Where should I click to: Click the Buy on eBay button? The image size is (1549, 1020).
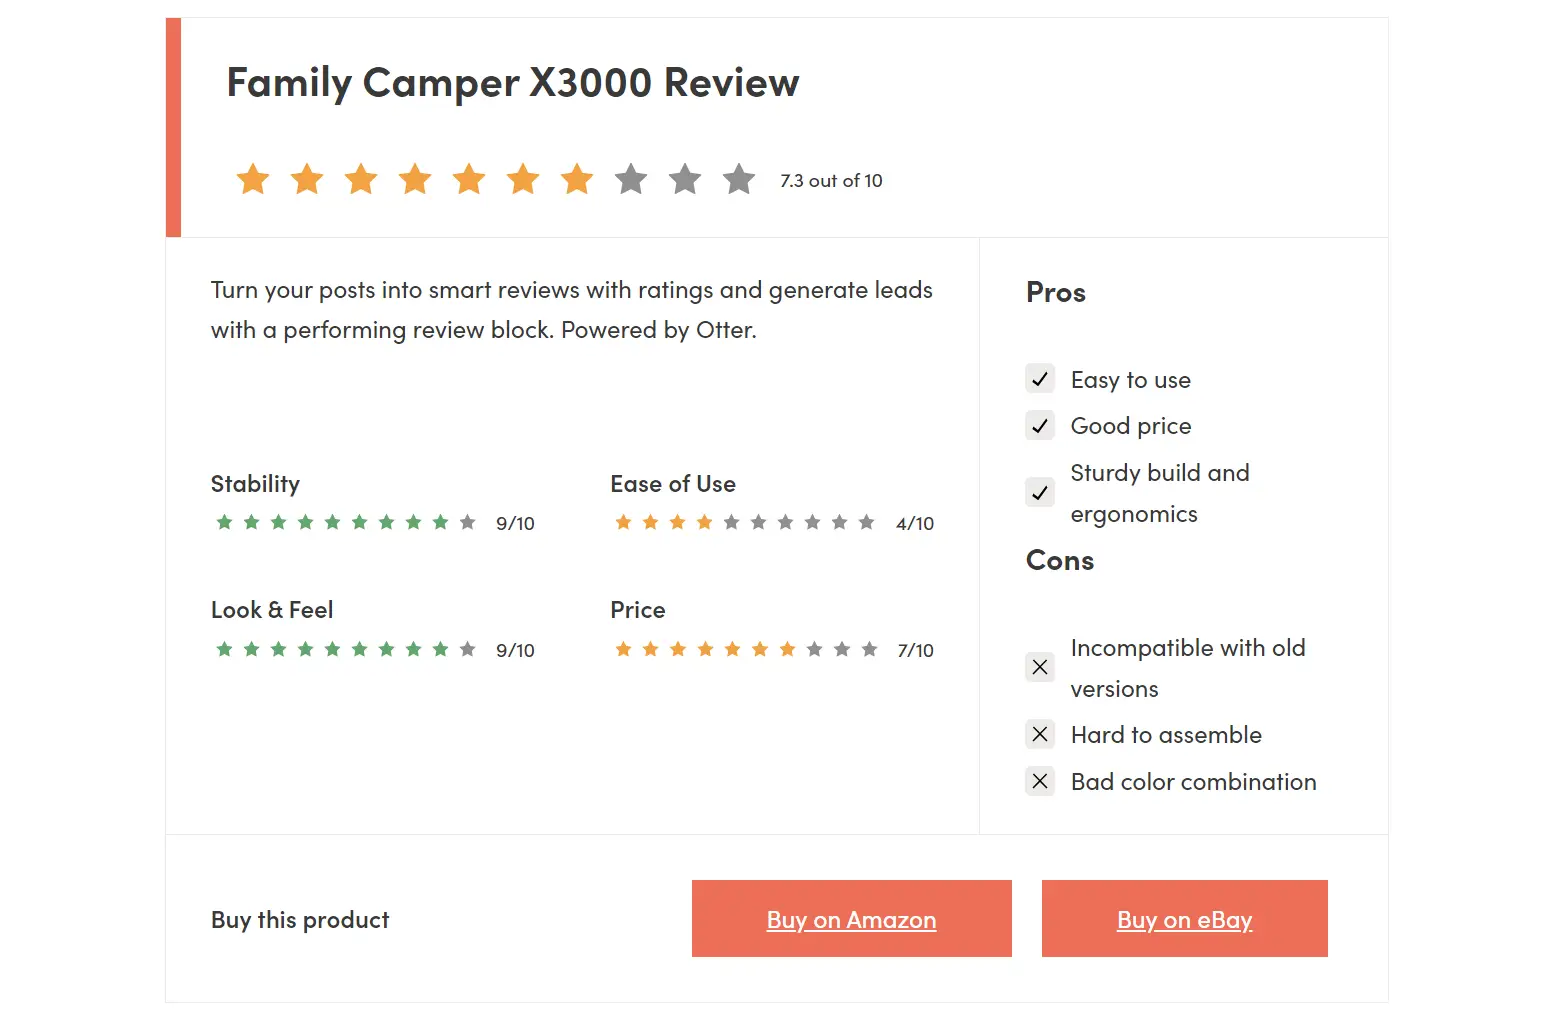[1185, 918]
